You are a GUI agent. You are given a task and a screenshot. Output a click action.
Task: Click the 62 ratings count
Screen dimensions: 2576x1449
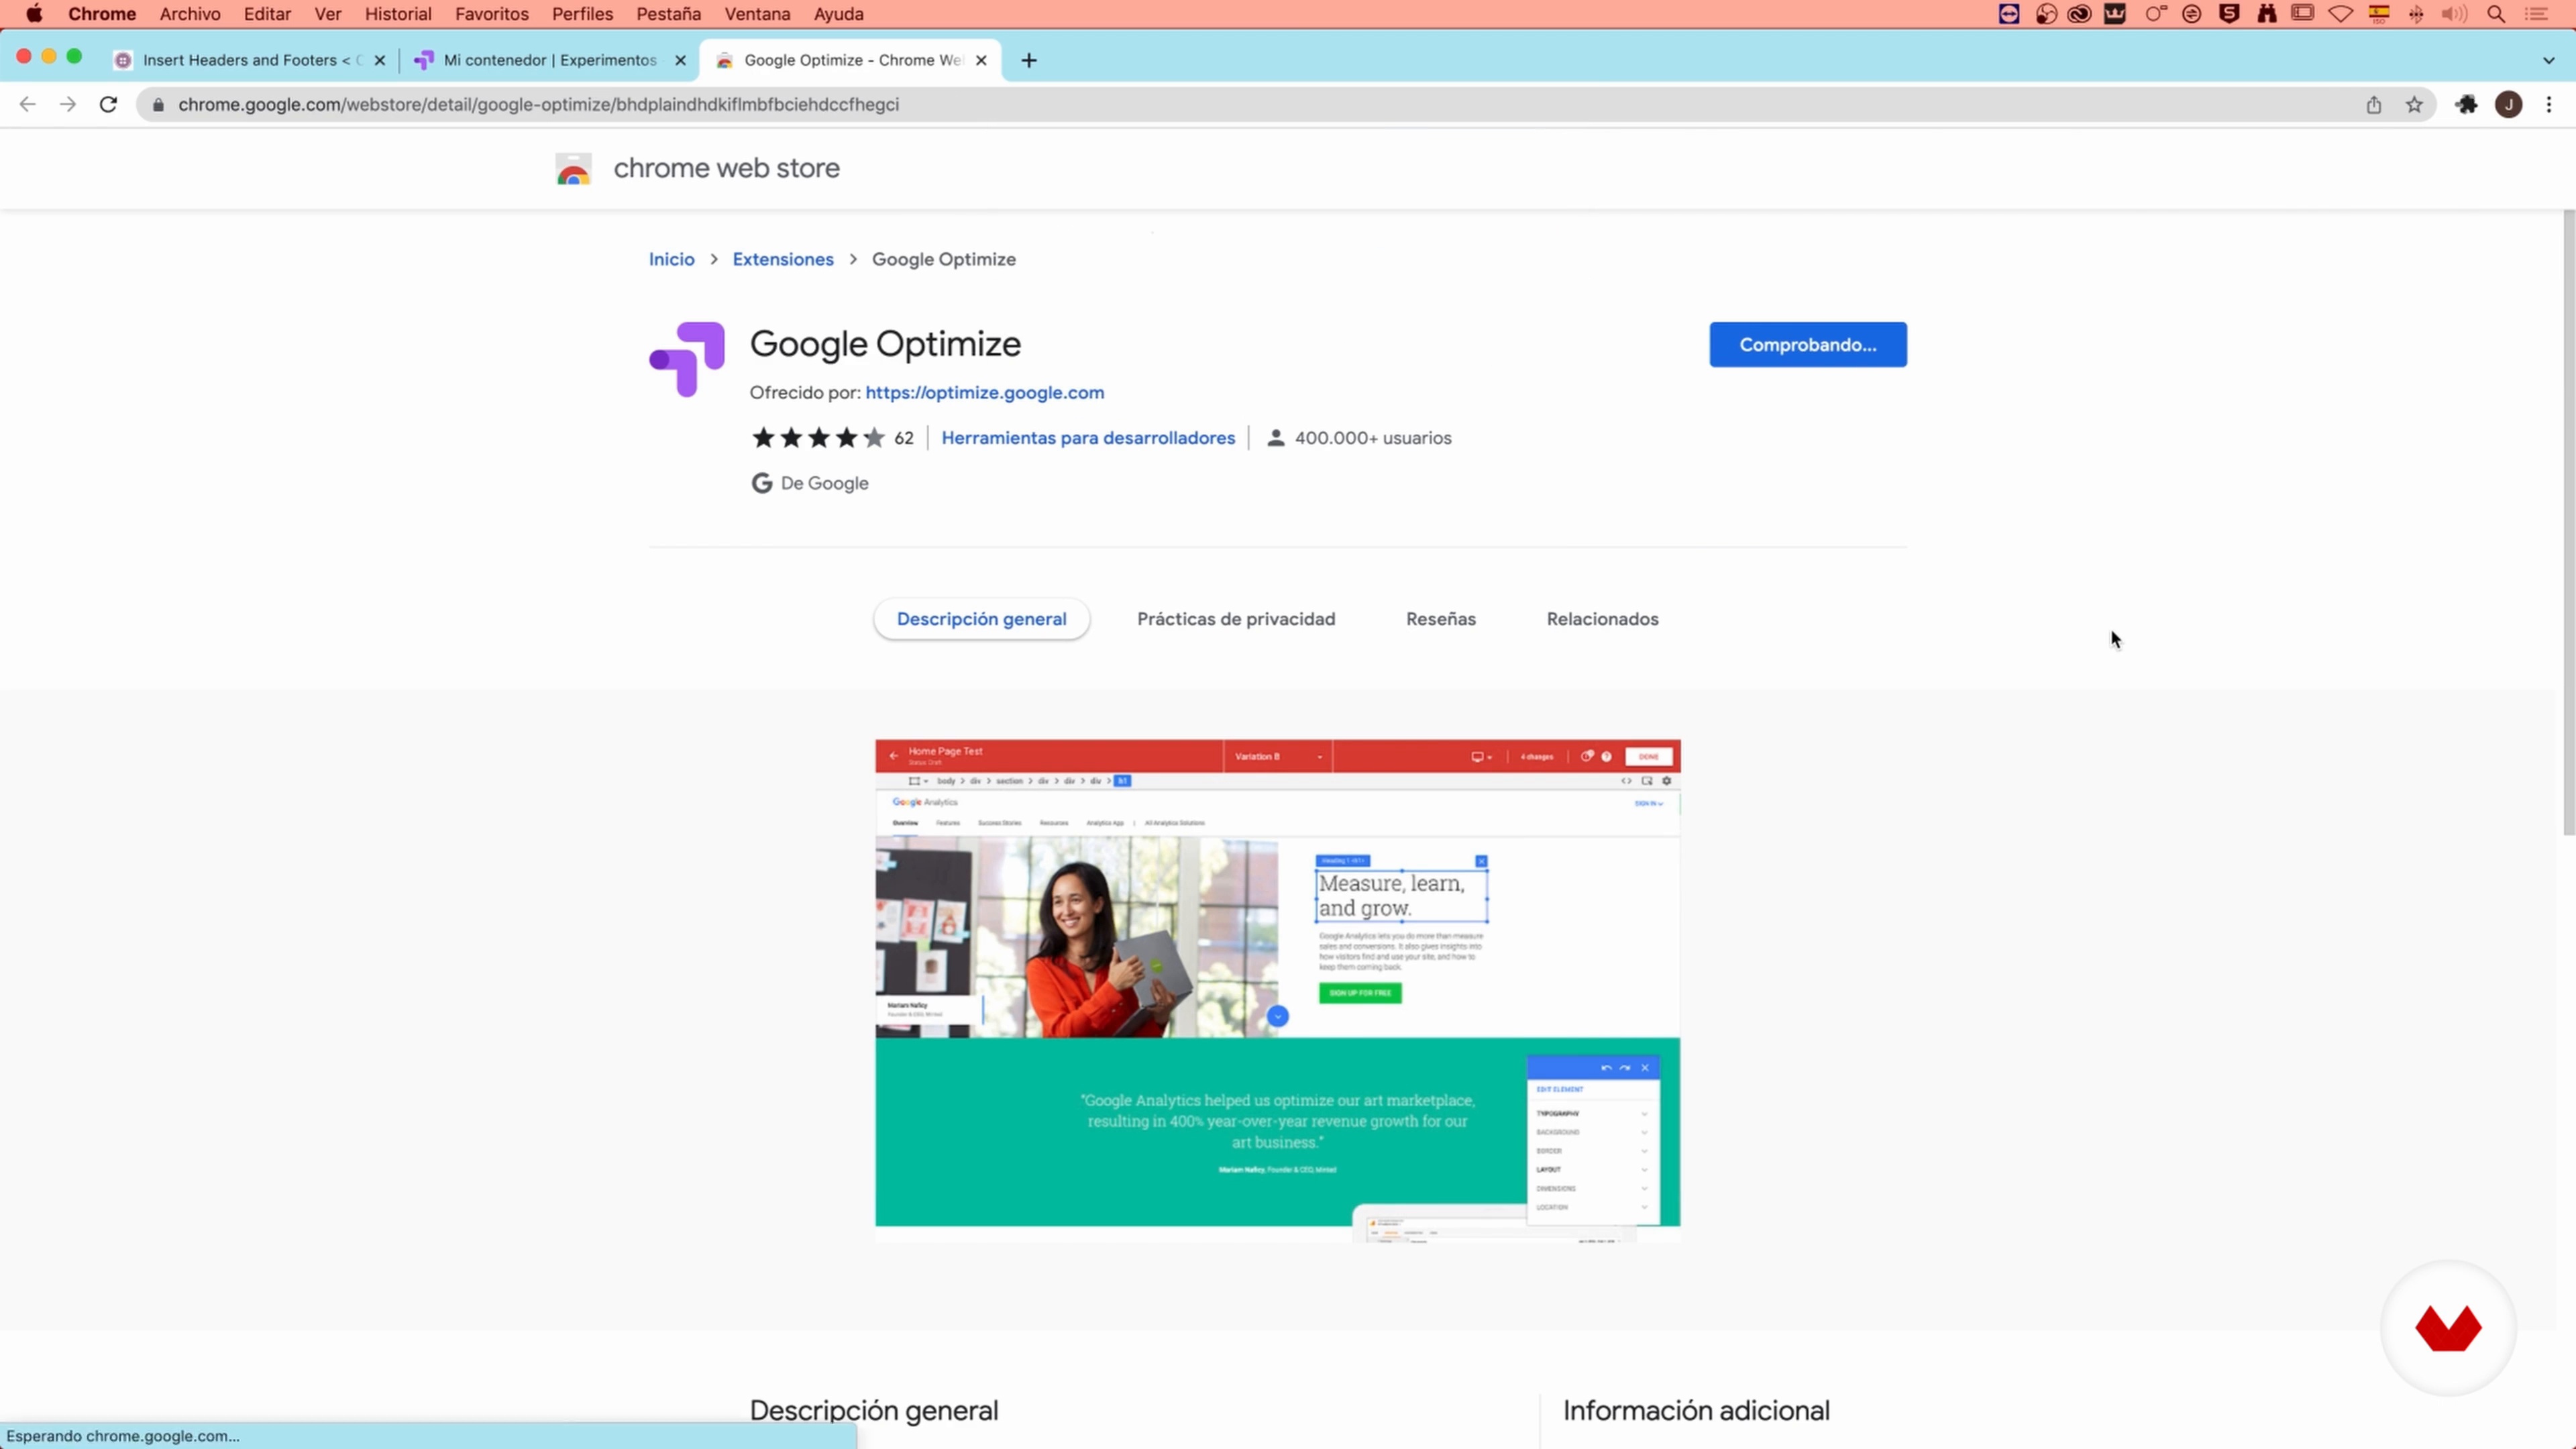click(x=903, y=438)
